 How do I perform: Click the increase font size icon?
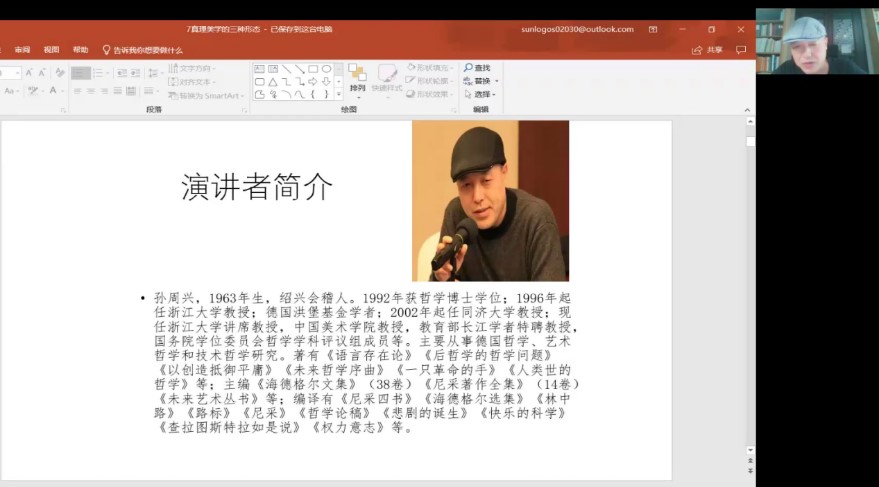tap(29, 73)
